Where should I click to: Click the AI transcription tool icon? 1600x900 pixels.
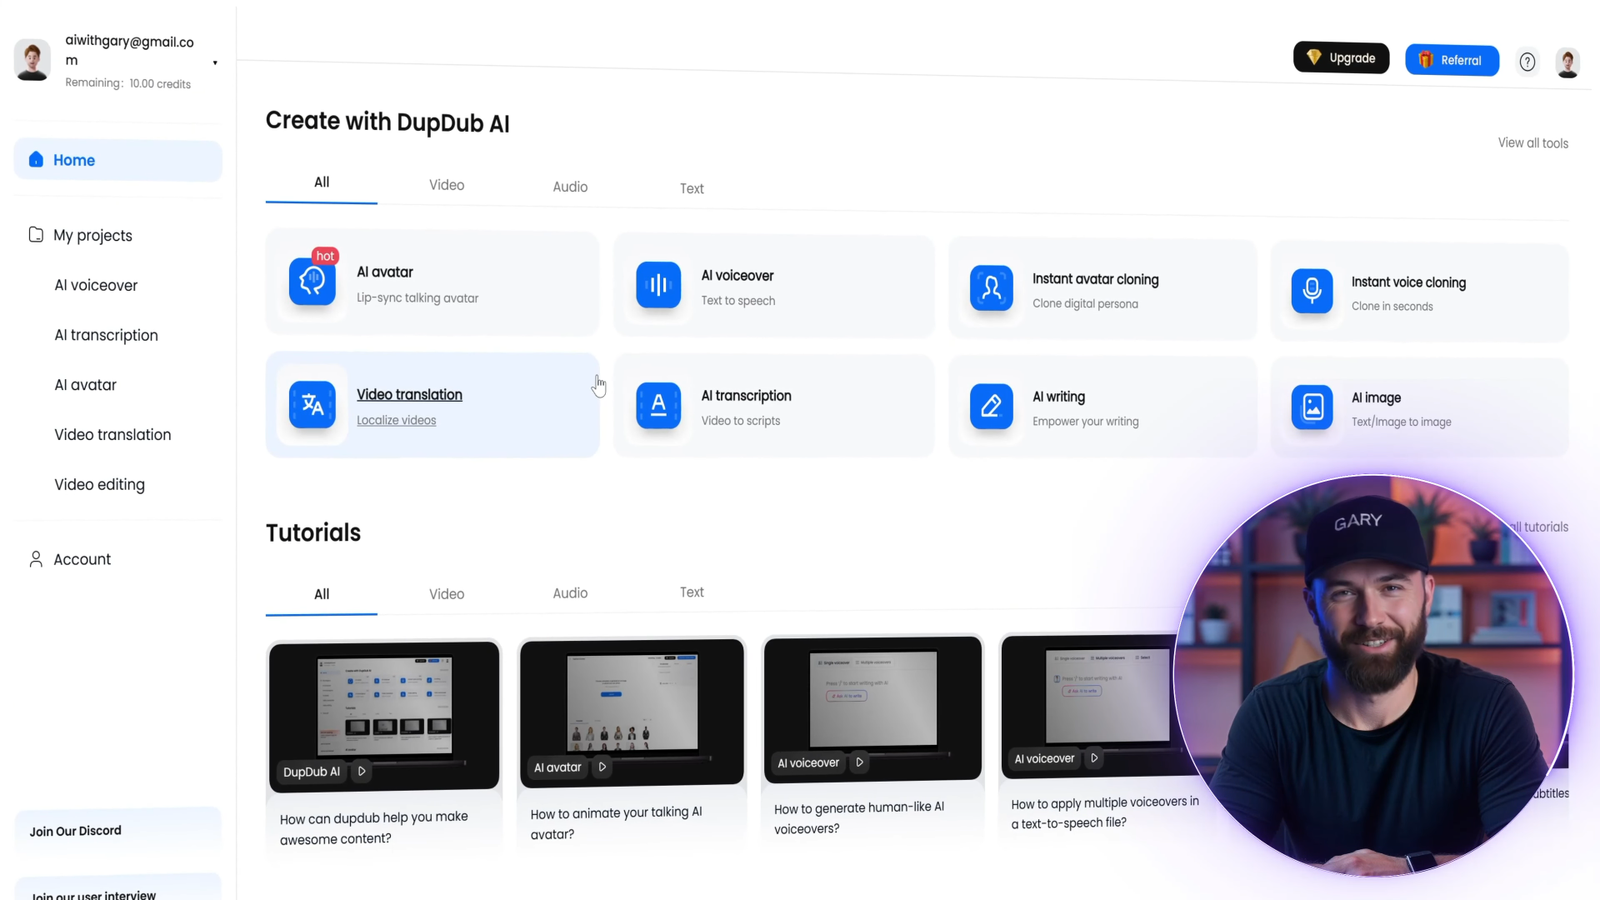click(658, 405)
